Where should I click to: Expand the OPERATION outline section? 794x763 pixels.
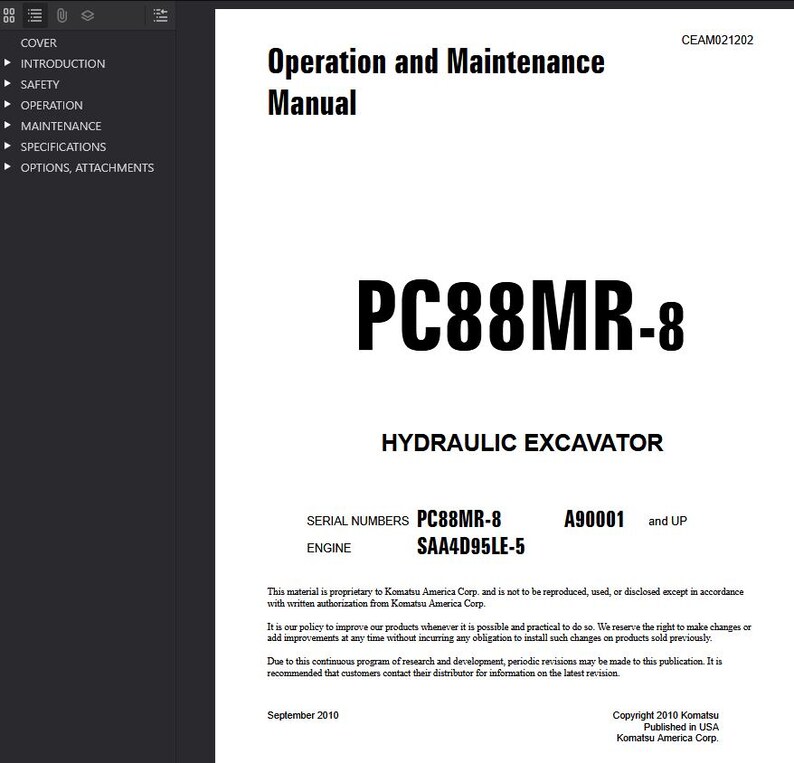pyautogui.click(x=7, y=105)
